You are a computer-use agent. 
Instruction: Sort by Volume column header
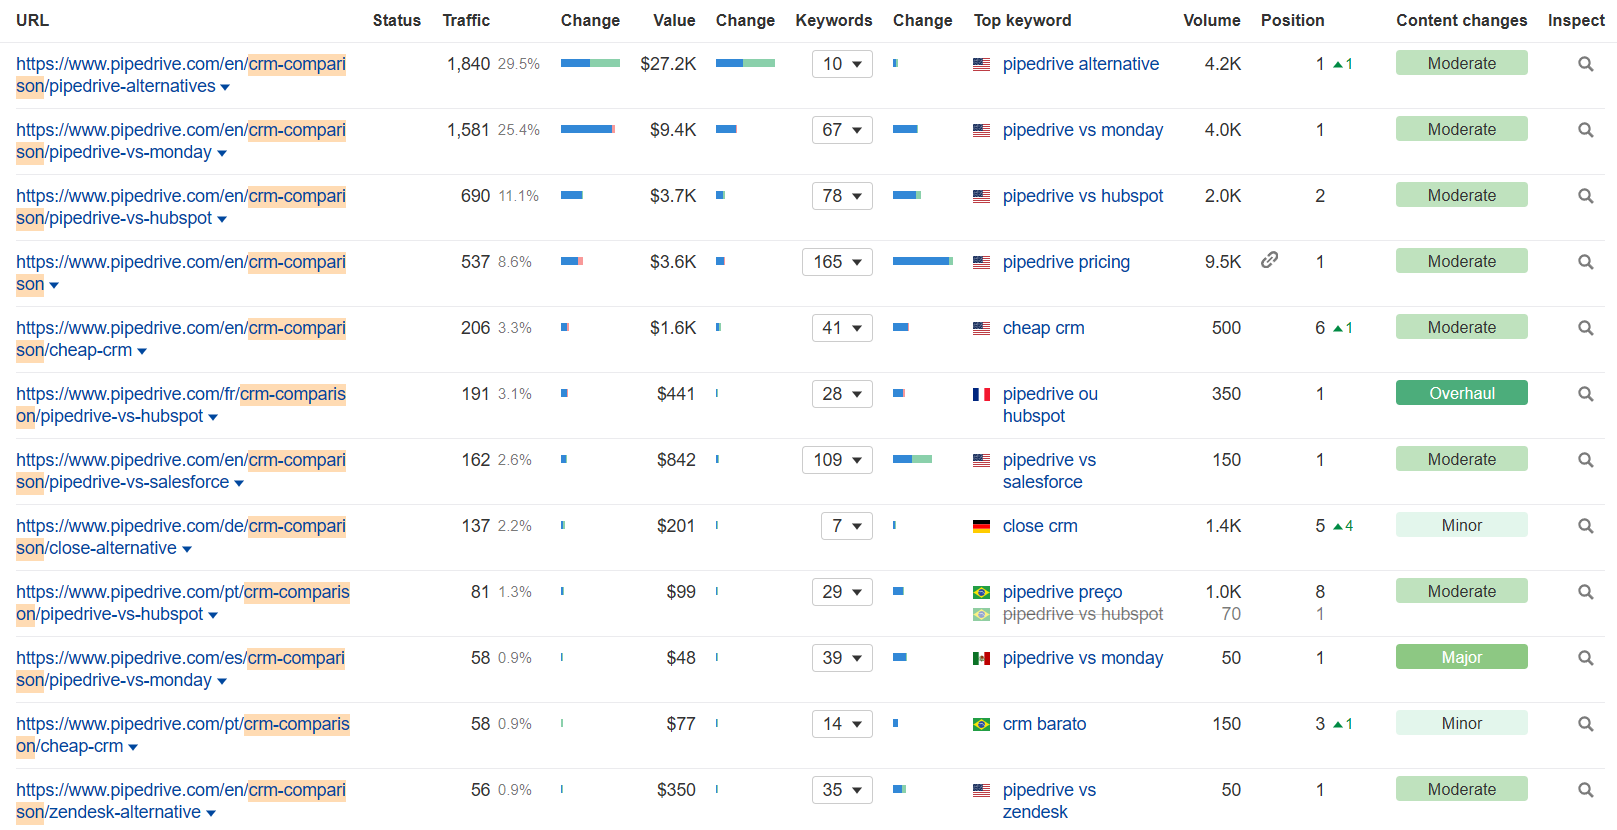click(x=1212, y=20)
